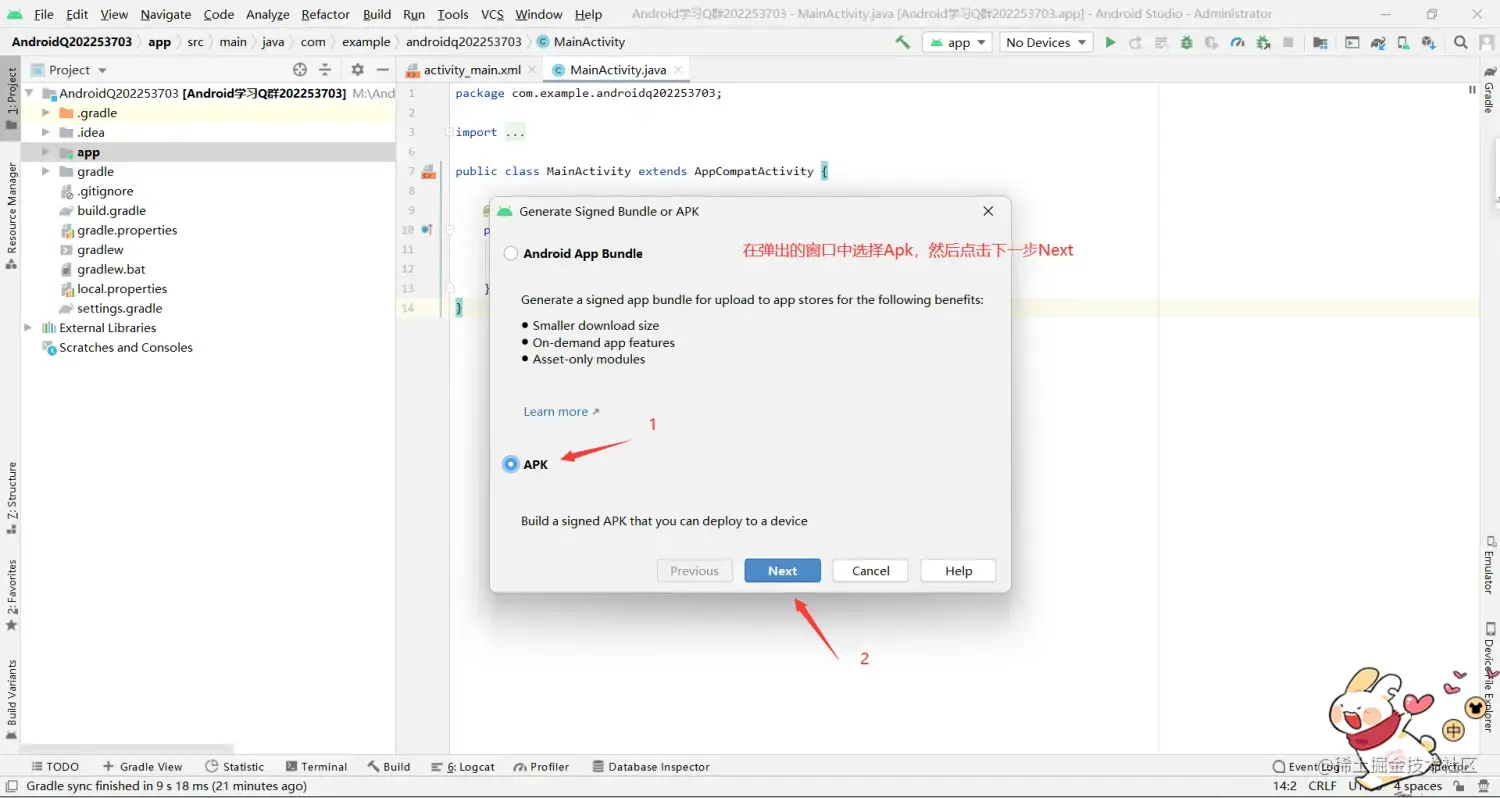Close the MainActivity.java tab with its x

tap(678, 70)
